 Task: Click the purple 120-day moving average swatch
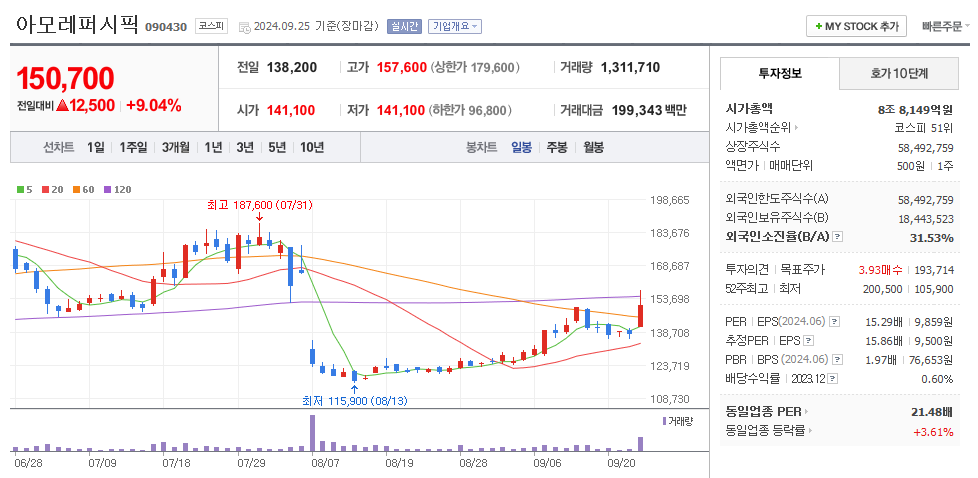click(107, 189)
